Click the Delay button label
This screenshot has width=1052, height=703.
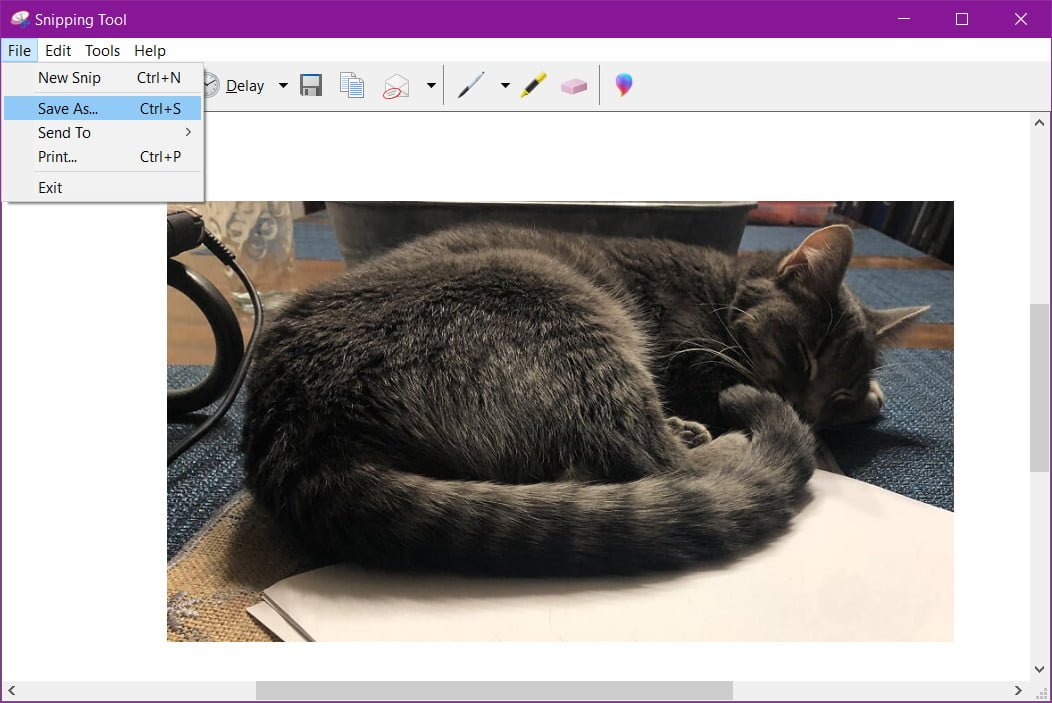244,86
